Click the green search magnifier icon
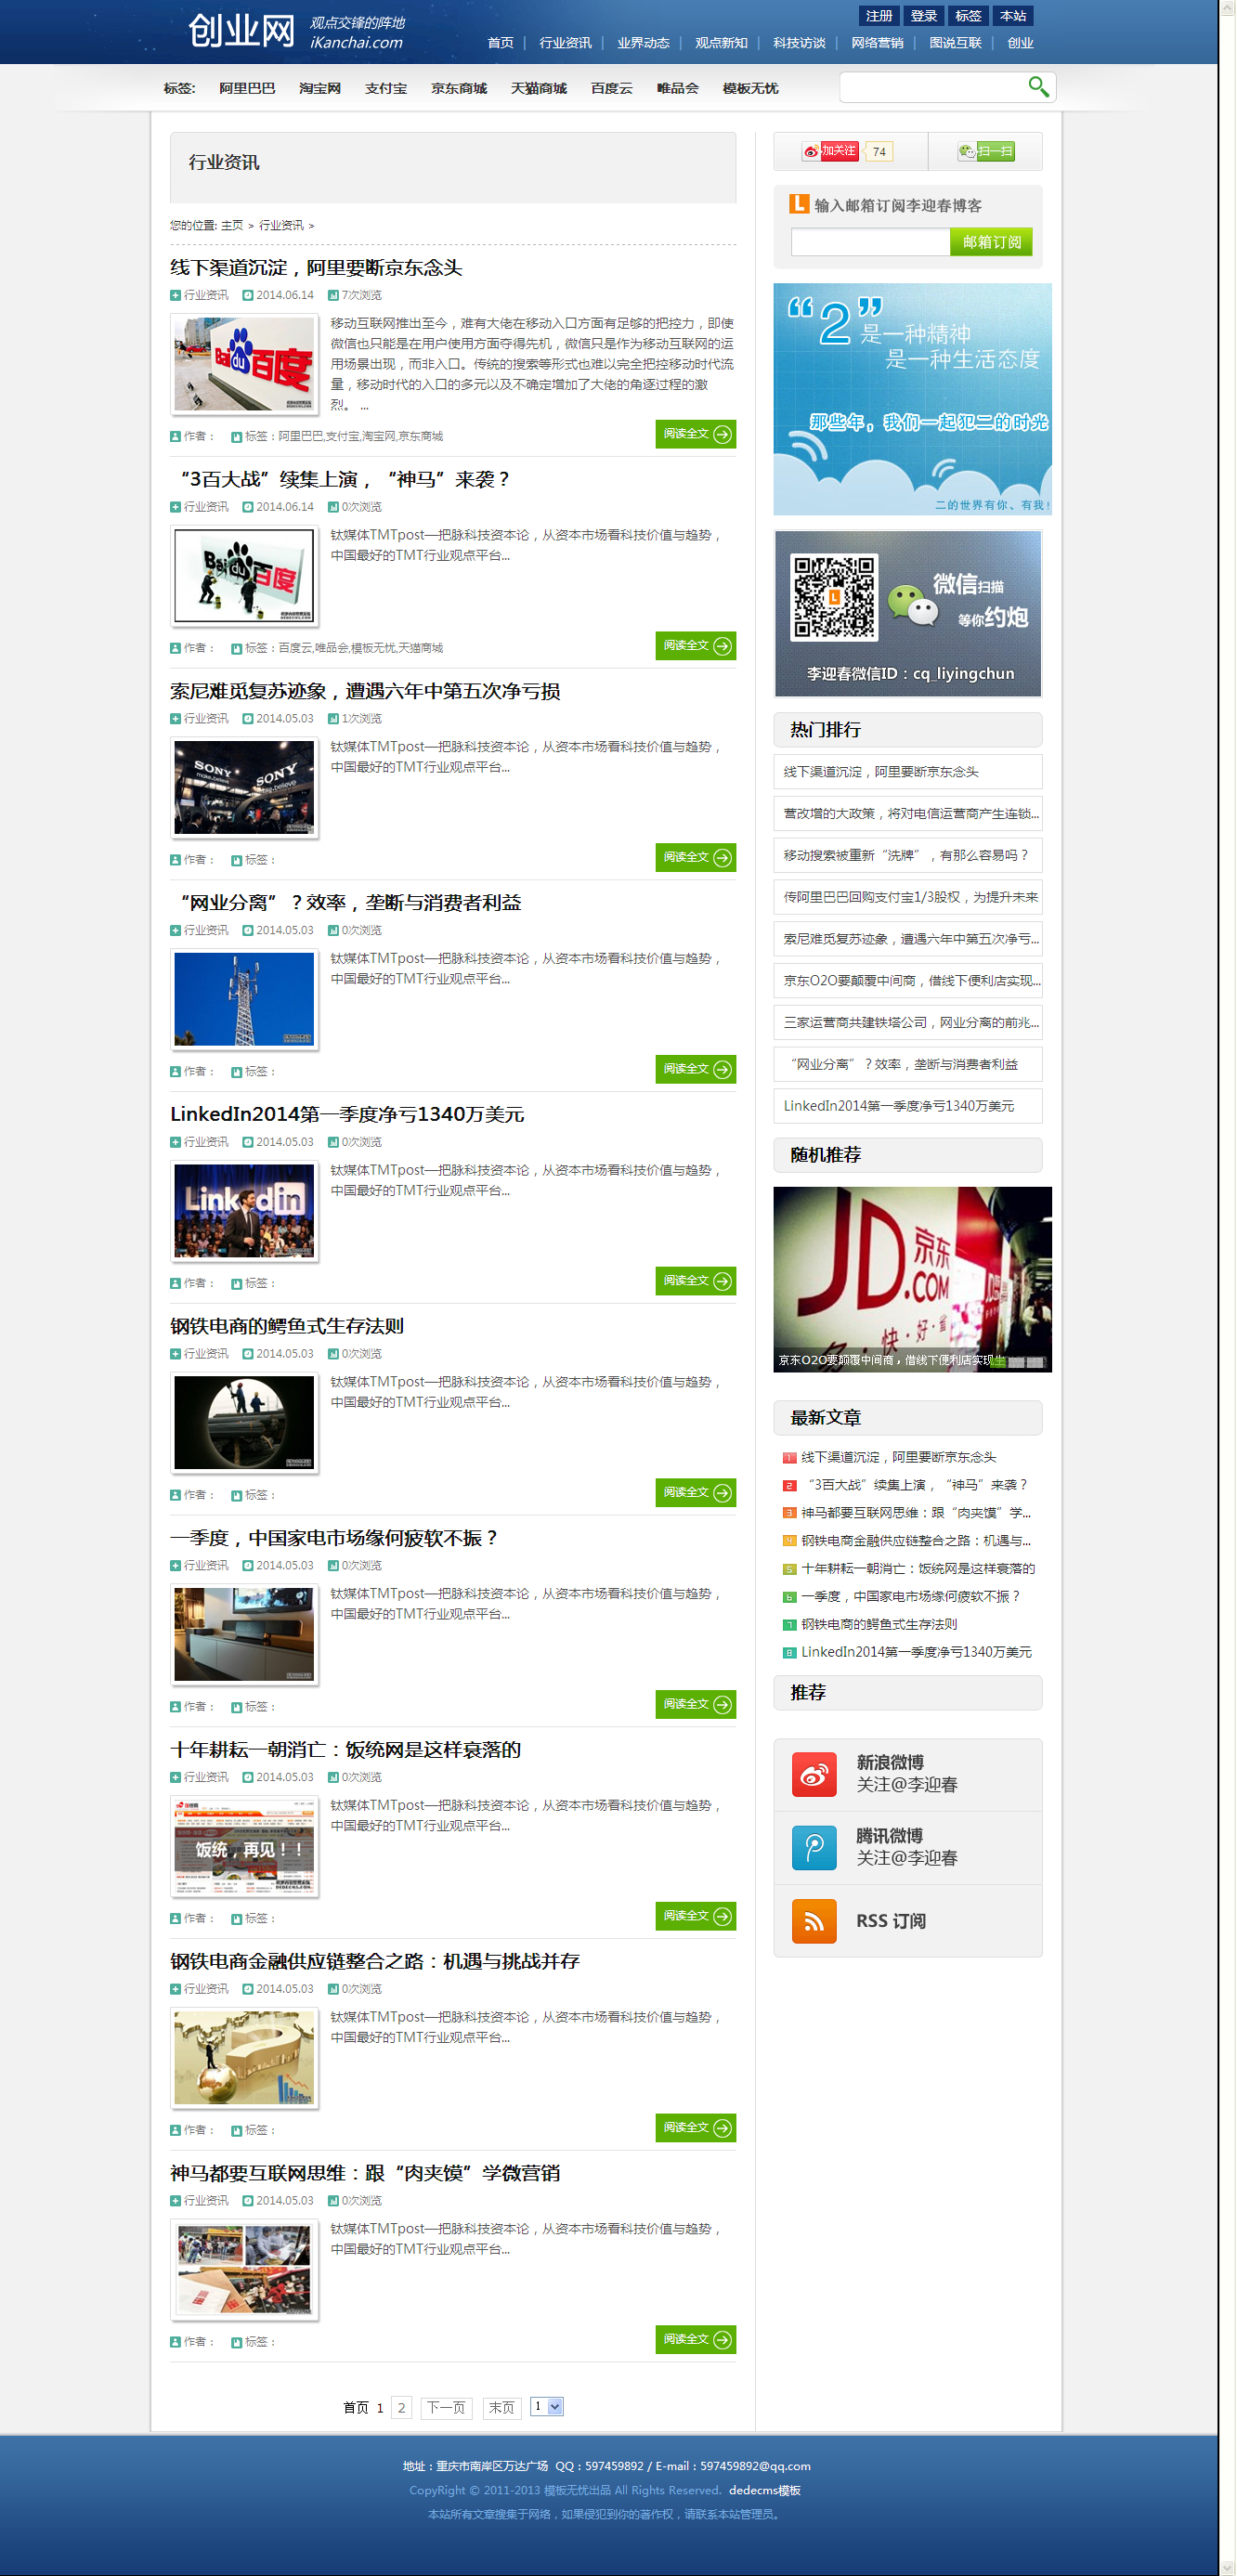 [x=1038, y=87]
